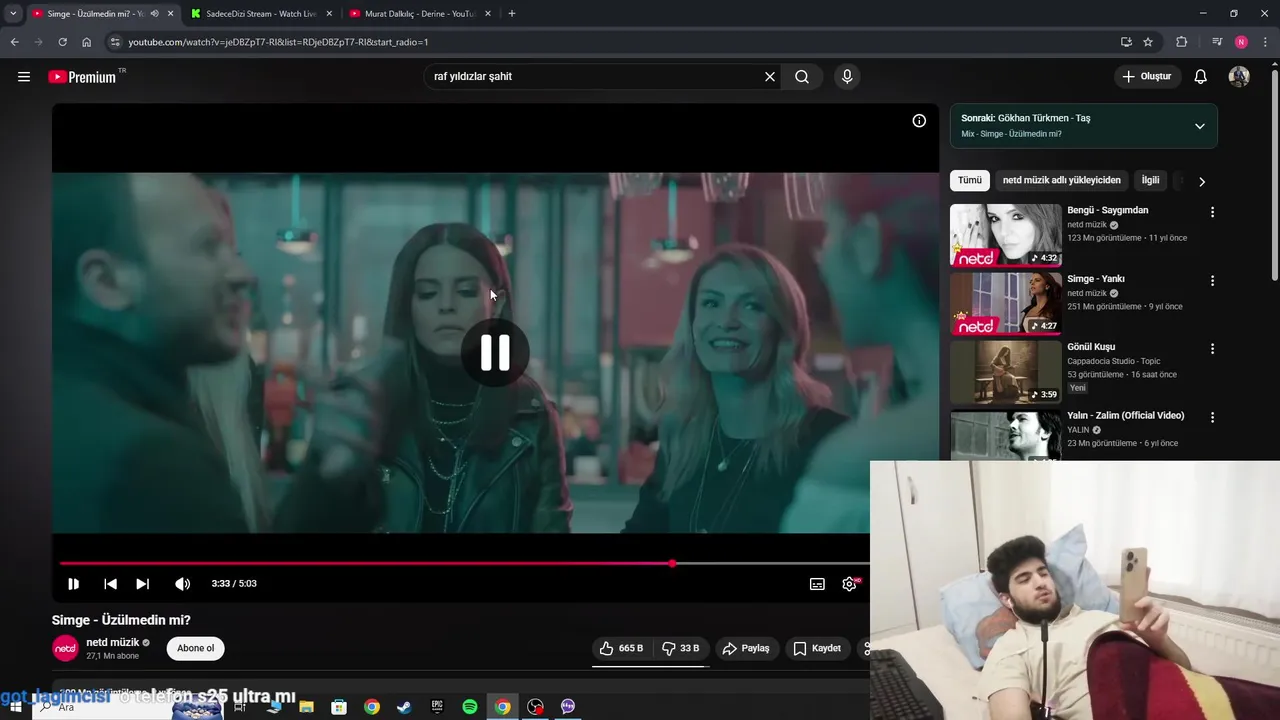1280x720 pixels.
Task: Mute audio on the Simge tab
Action: coord(154,14)
